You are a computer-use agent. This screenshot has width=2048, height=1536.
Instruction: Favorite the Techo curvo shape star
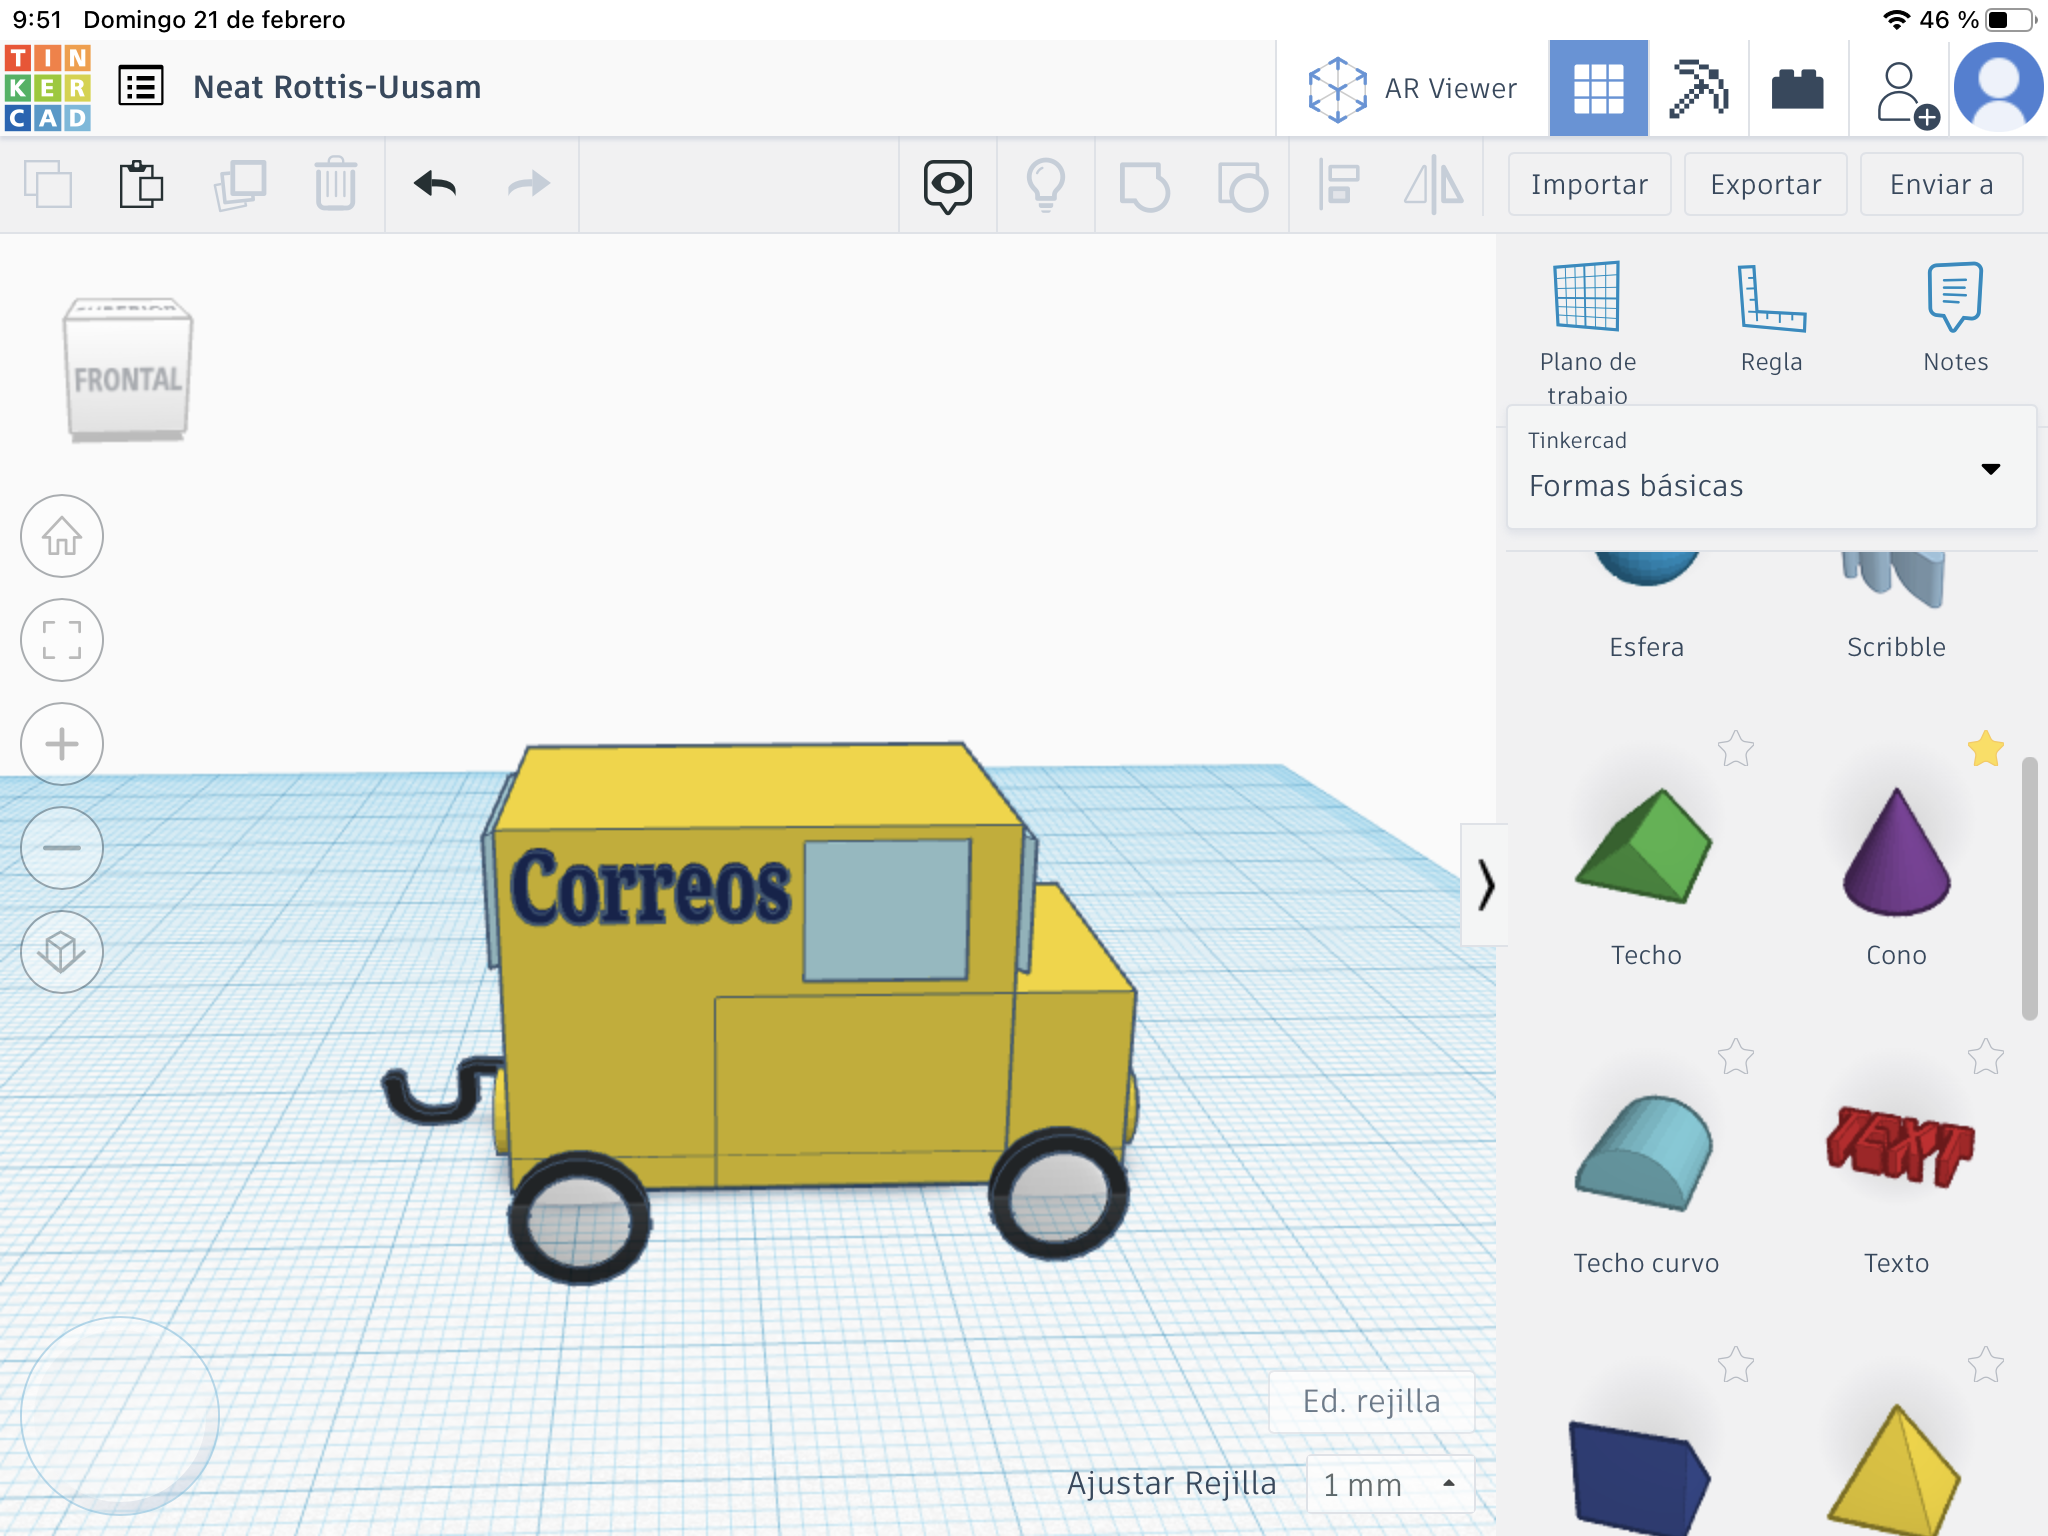coord(1736,1056)
